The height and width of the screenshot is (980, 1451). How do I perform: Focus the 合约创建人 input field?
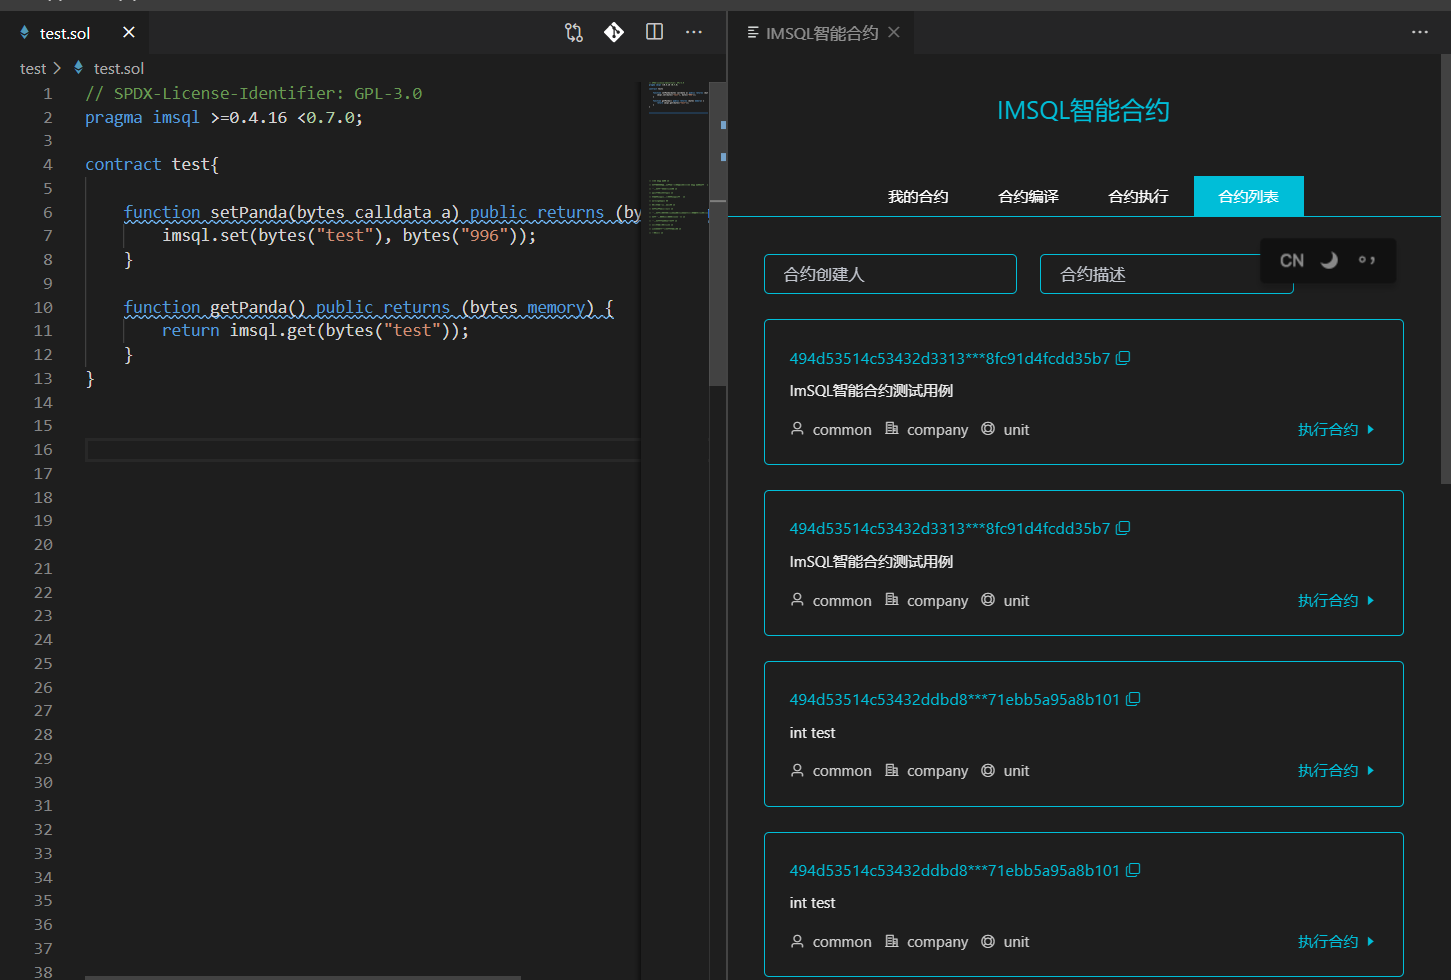(x=890, y=274)
